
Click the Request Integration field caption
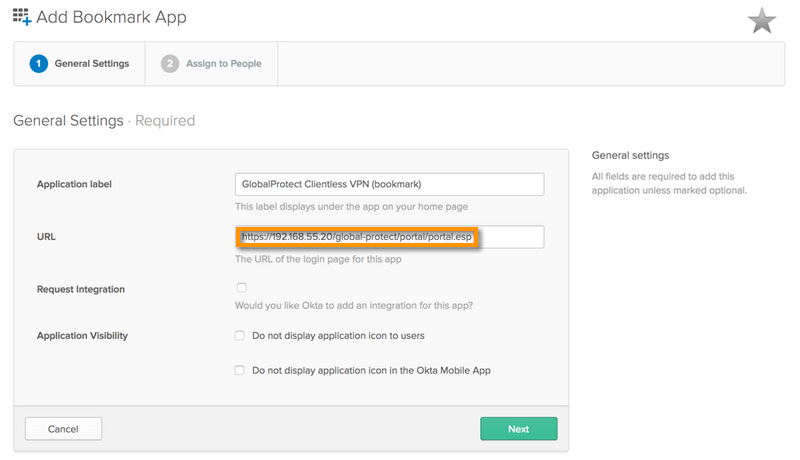pos(81,289)
